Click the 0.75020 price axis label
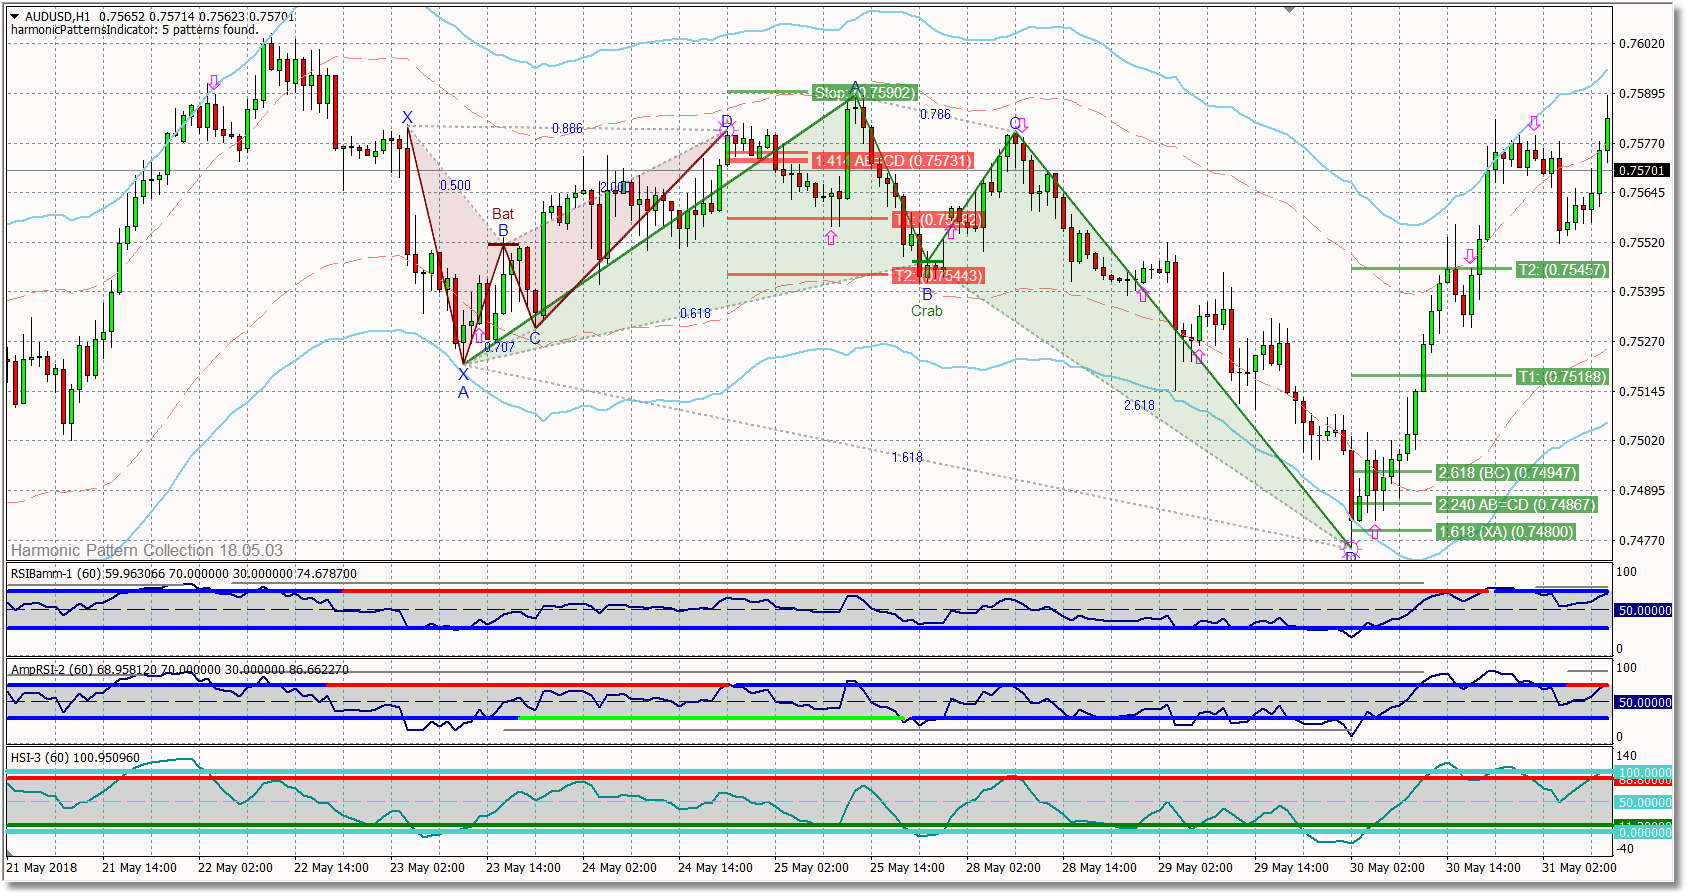 (1642, 441)
